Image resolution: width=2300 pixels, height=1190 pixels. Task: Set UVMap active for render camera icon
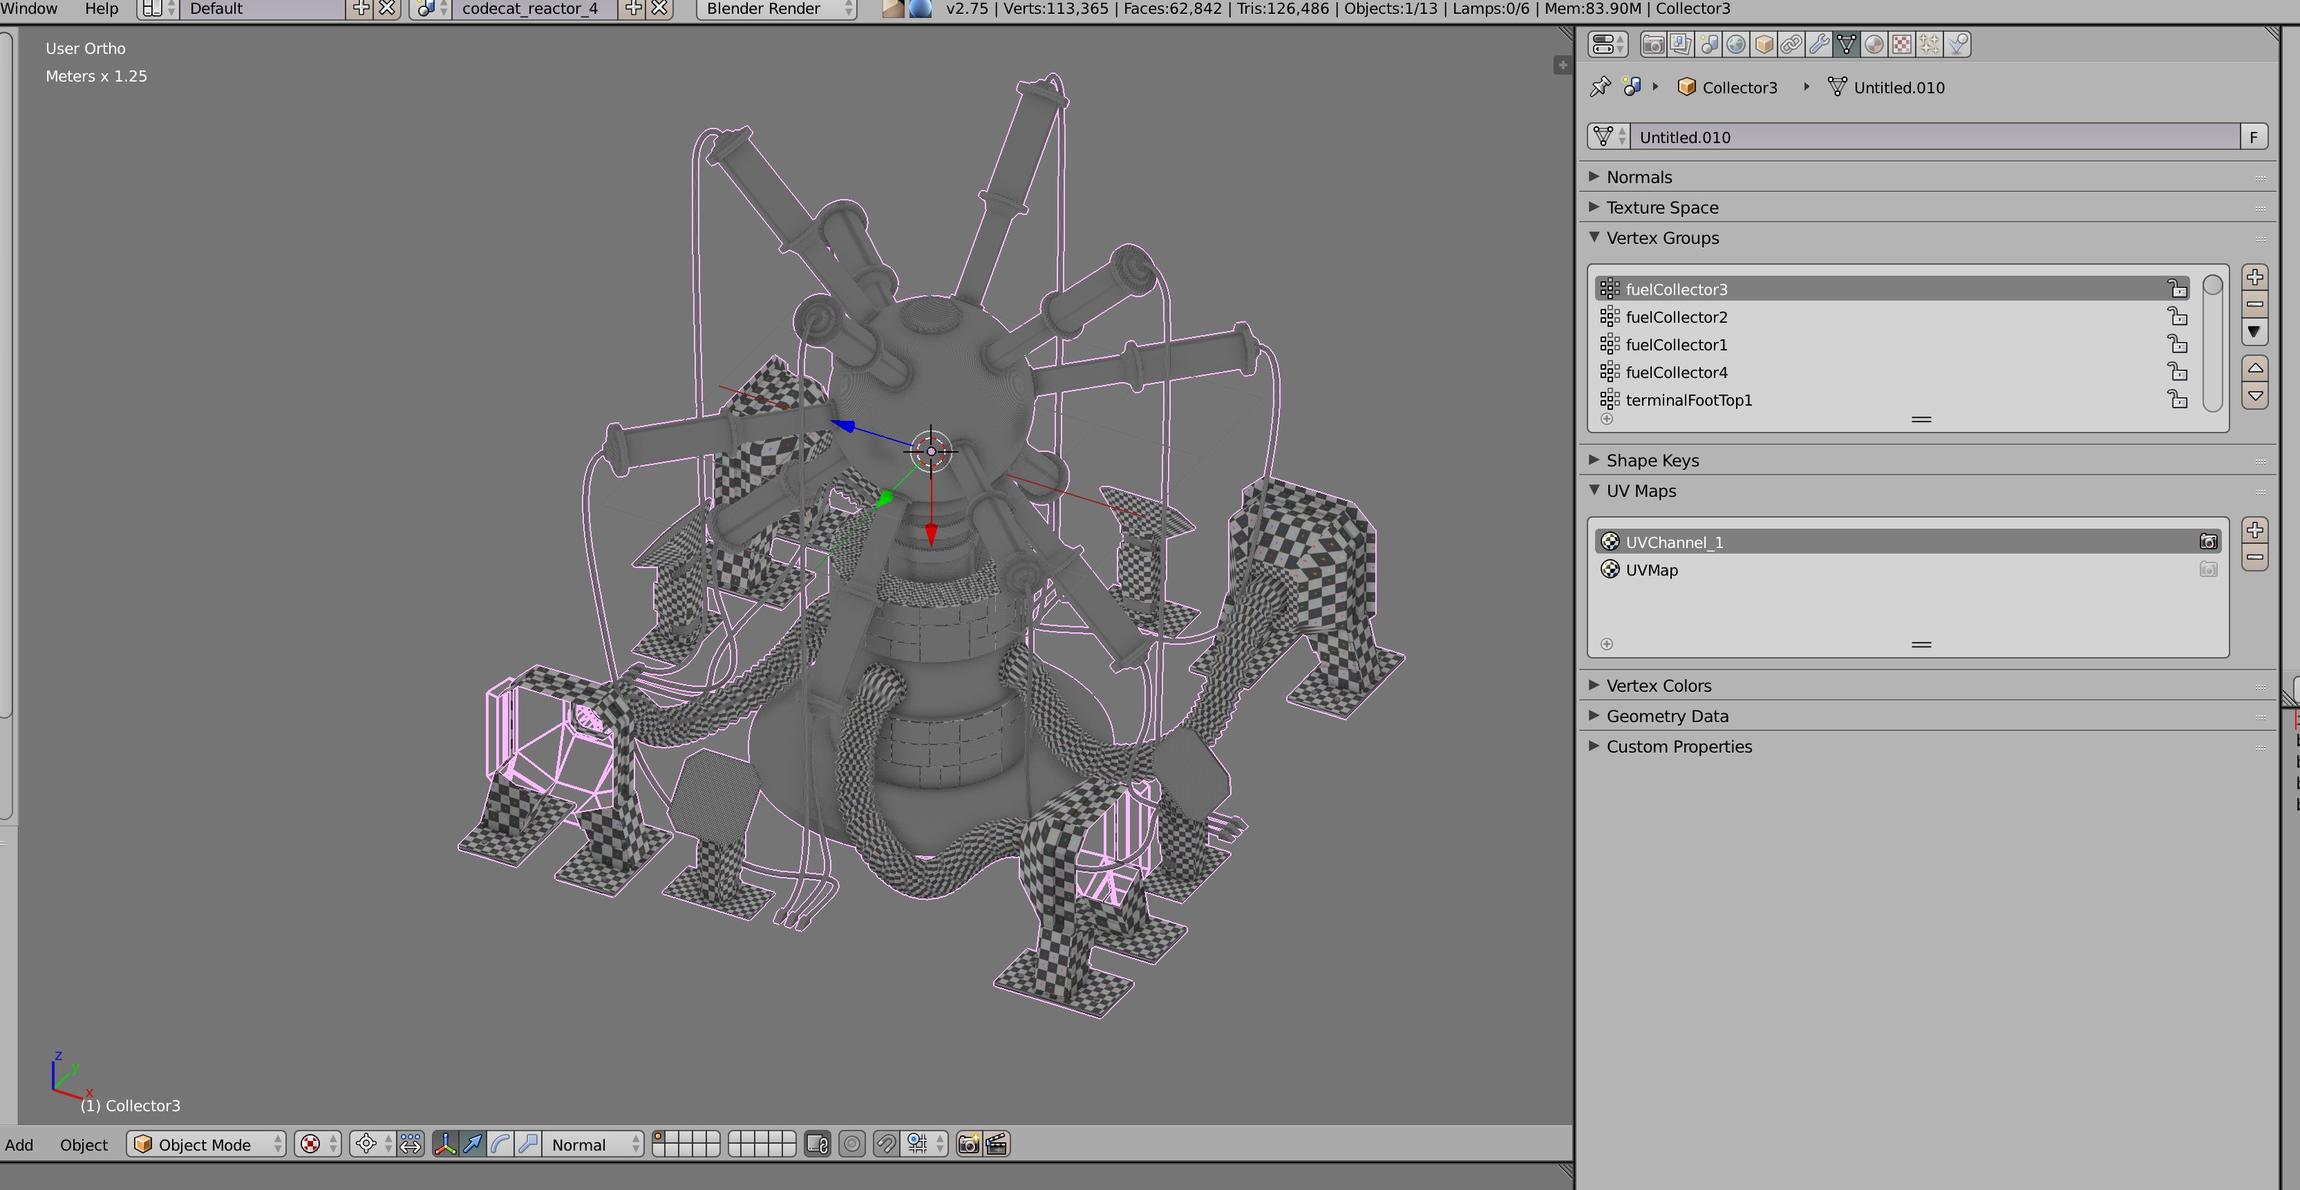2208,570
